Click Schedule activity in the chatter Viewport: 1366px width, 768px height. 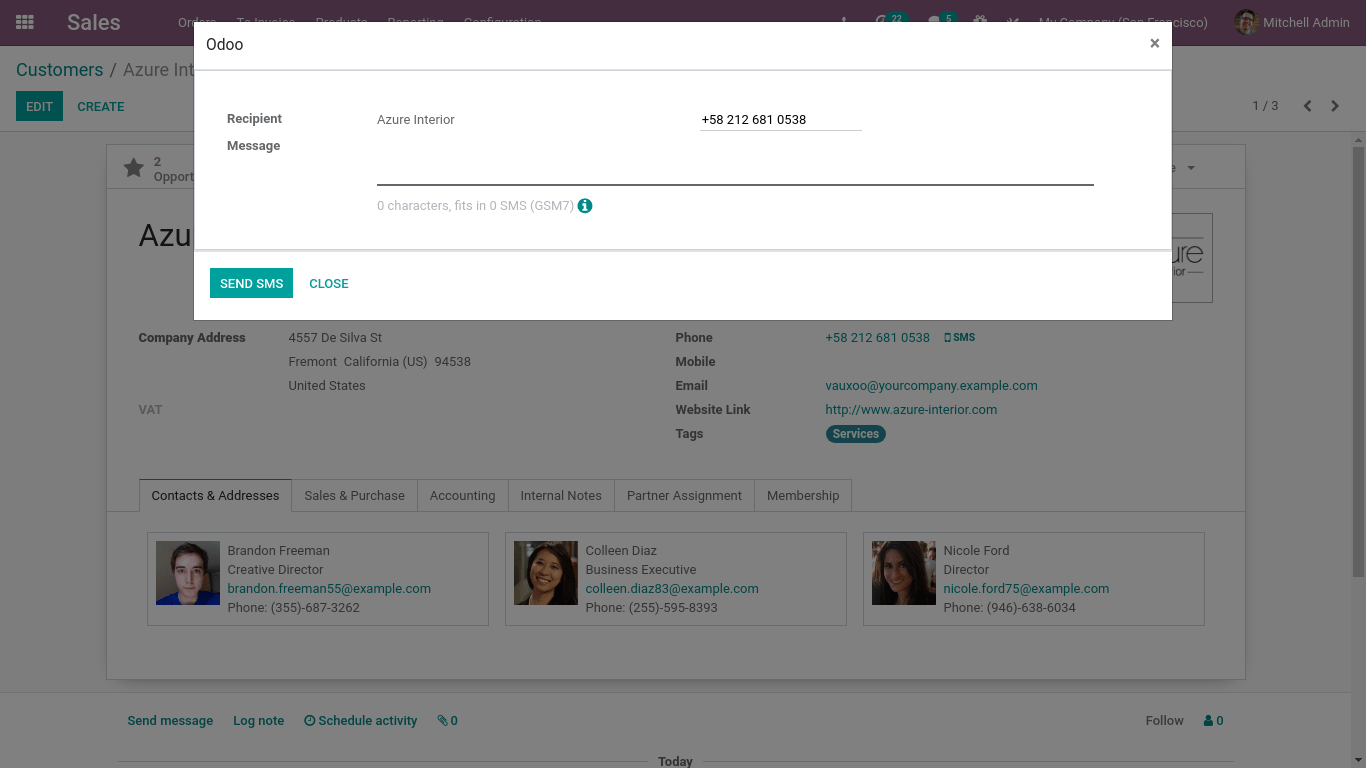pyautogui.click(x=360, y=720)
